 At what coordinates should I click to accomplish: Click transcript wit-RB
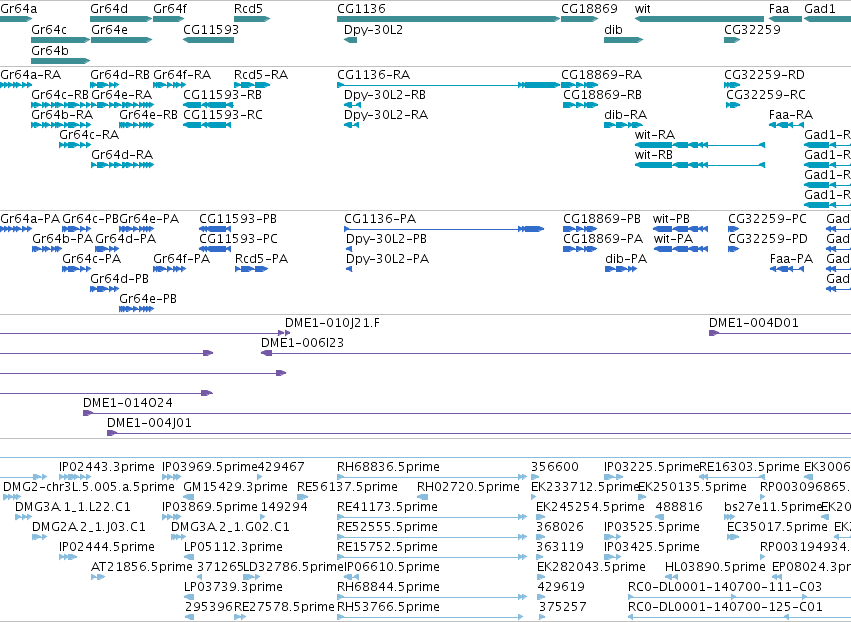coord(653,155)
